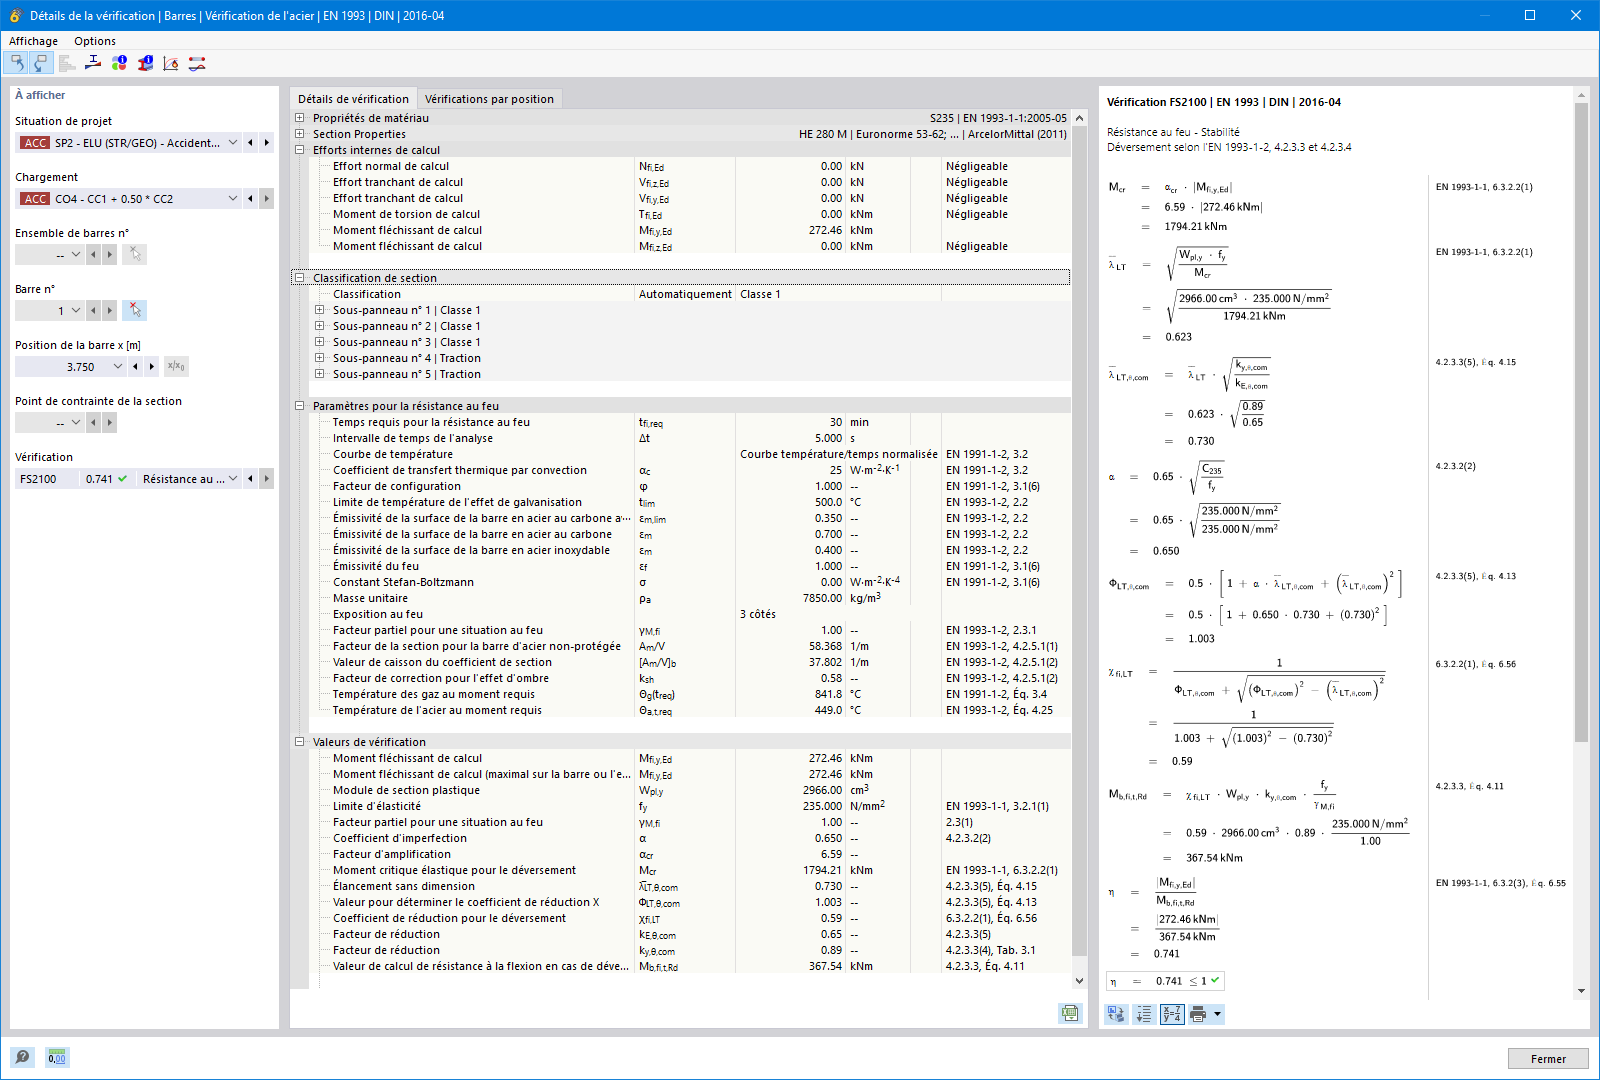
Task: Open Options menu
Action: pos(95,41)
